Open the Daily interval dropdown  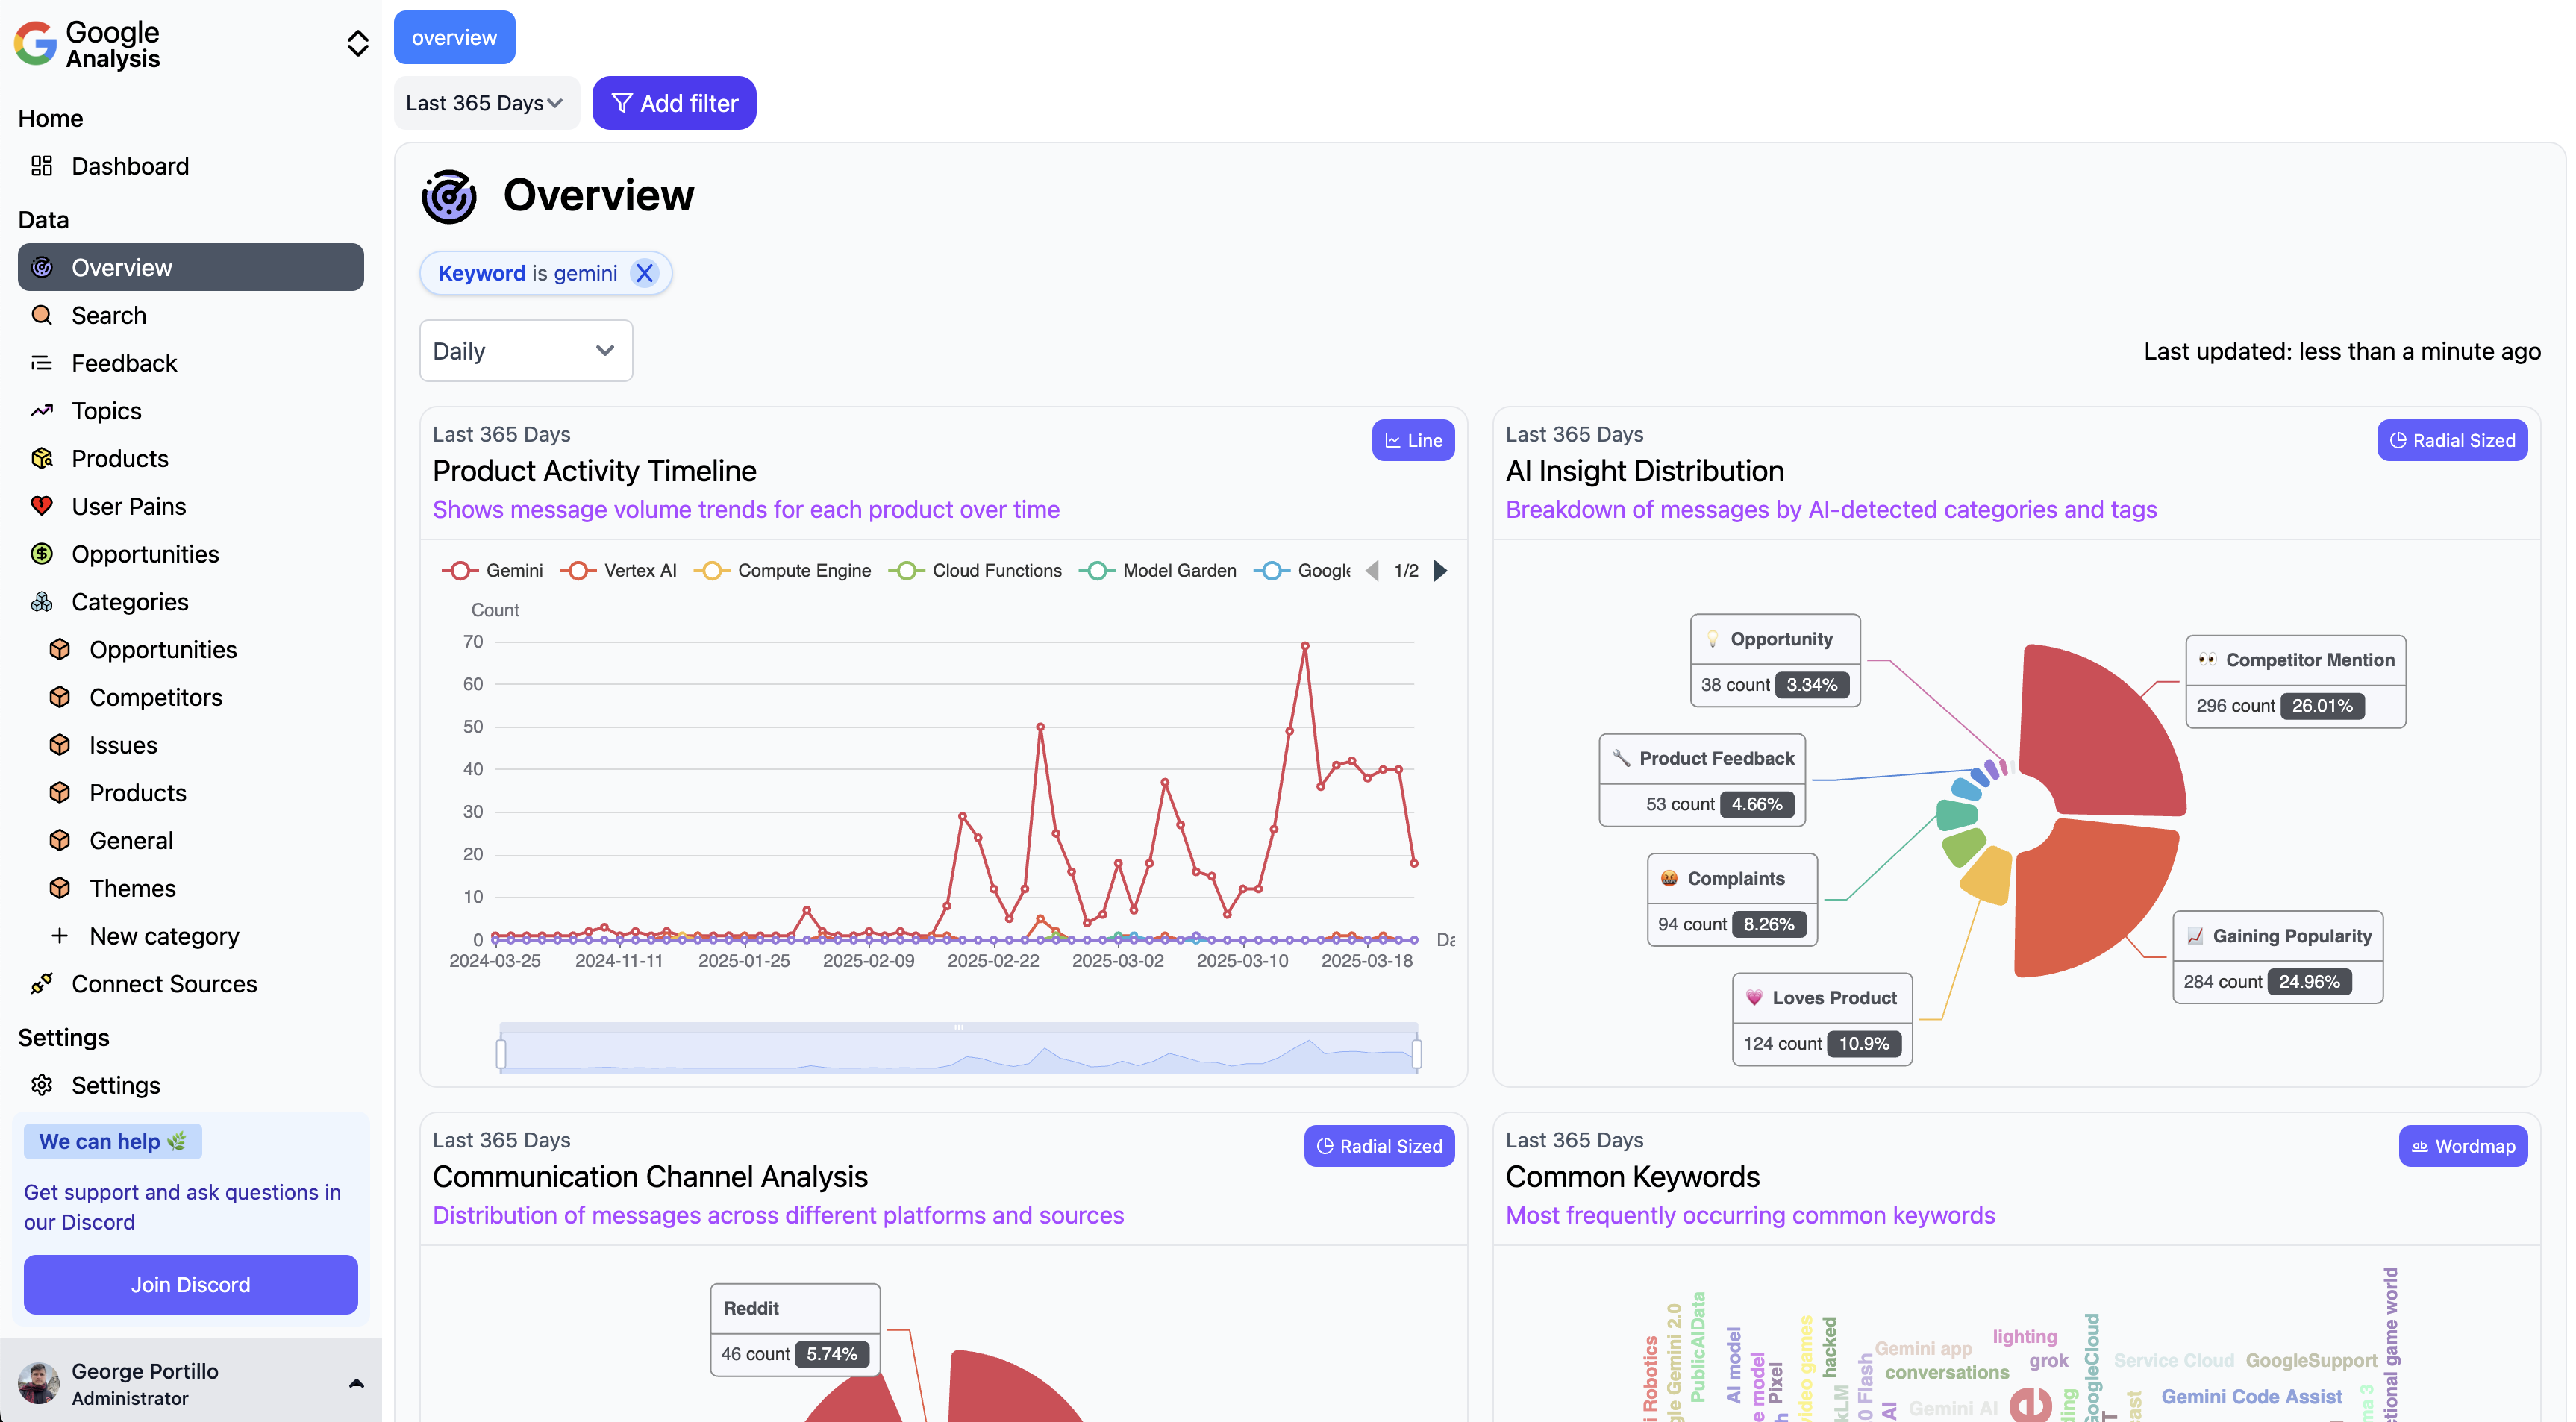pos(526,351)
